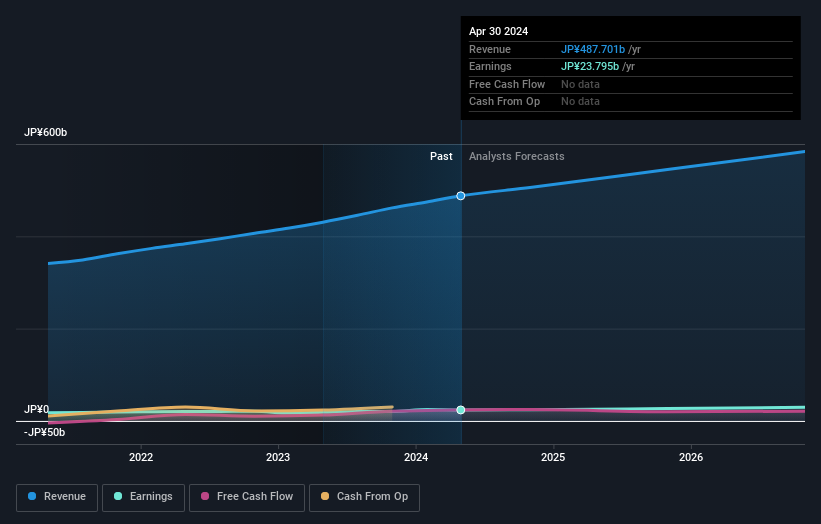Click the 2024 x-axis label

416,457
